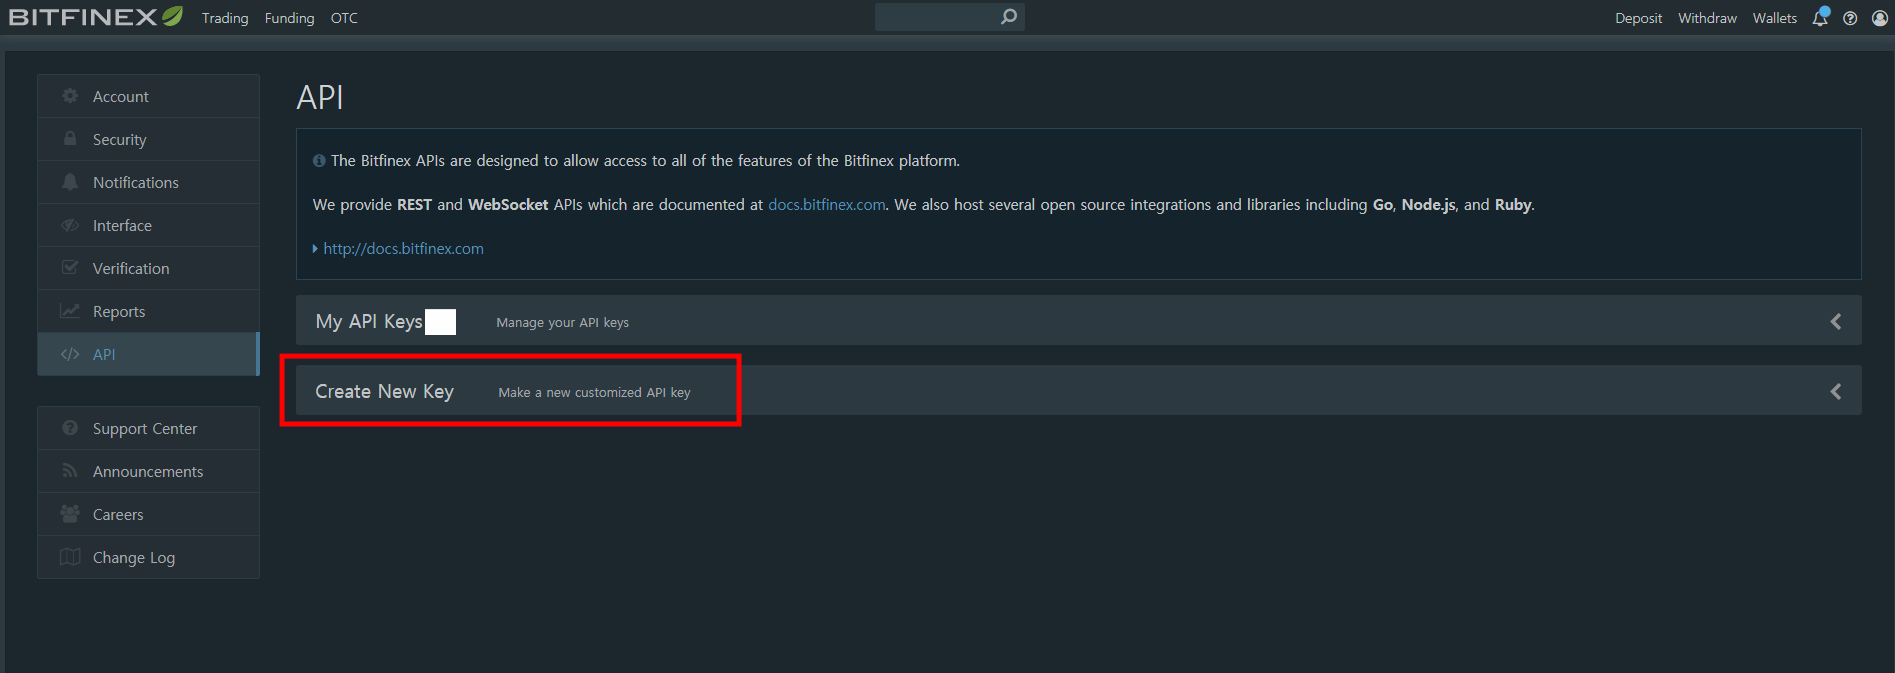The width and height of the screenshot is (1895, 673).
Task: Click the Notifications bell sidebar icon
Action: tap(70, 182)
